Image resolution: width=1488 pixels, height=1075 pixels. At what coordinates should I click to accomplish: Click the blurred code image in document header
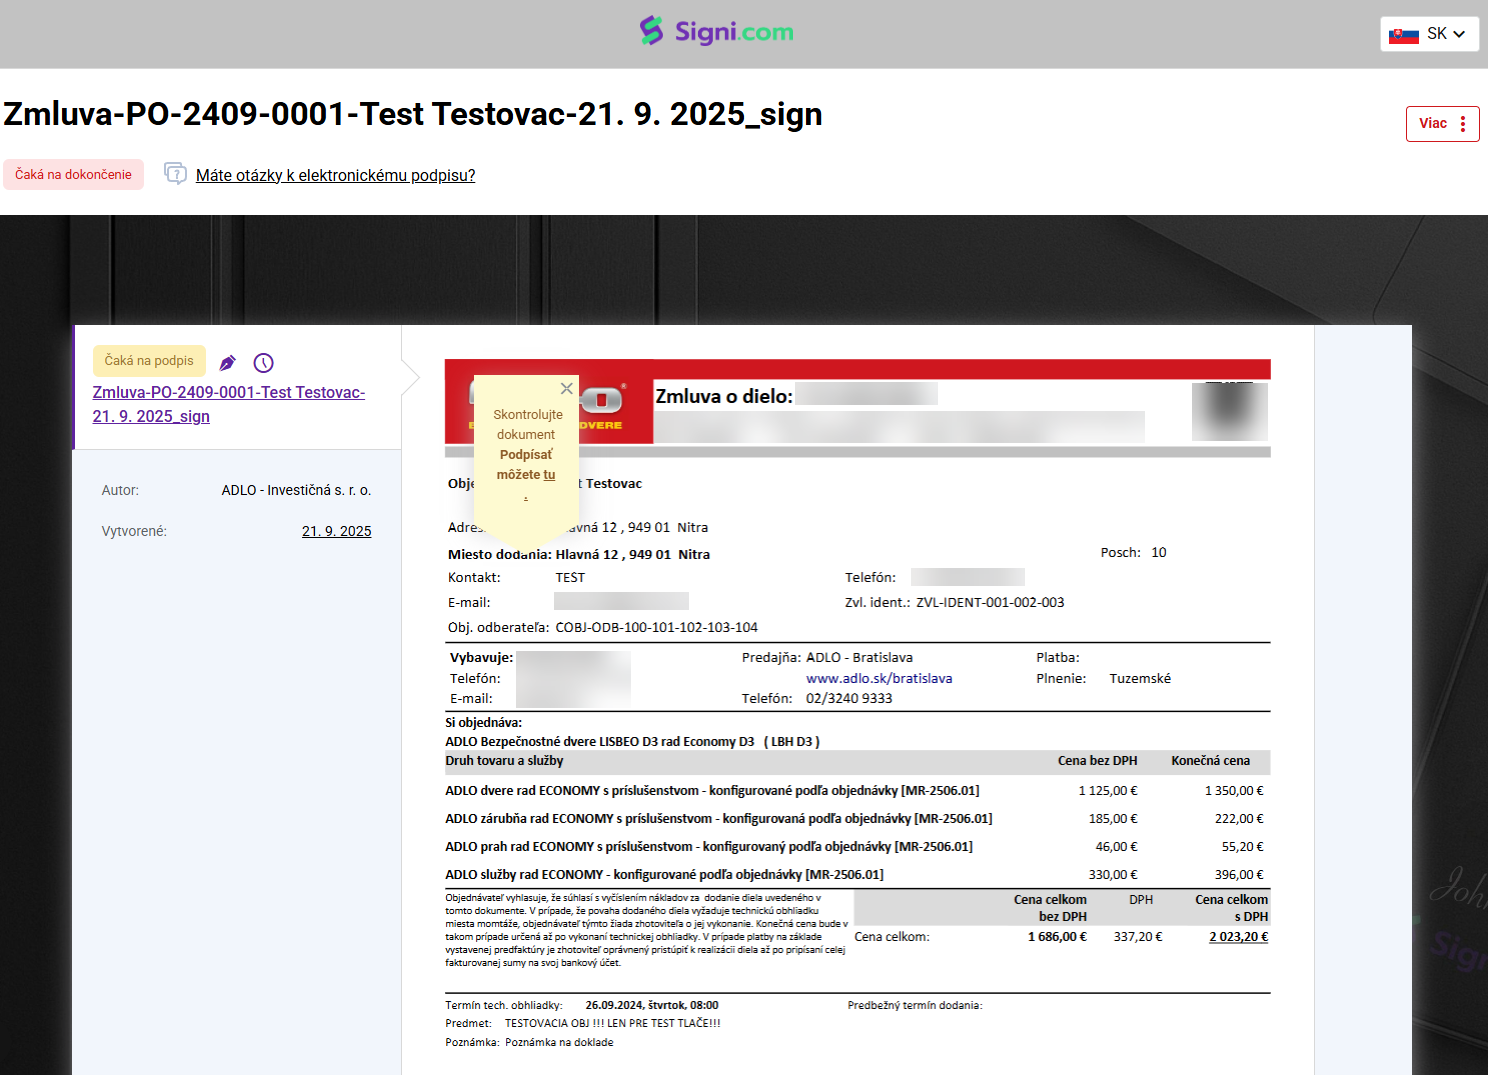1229,411
